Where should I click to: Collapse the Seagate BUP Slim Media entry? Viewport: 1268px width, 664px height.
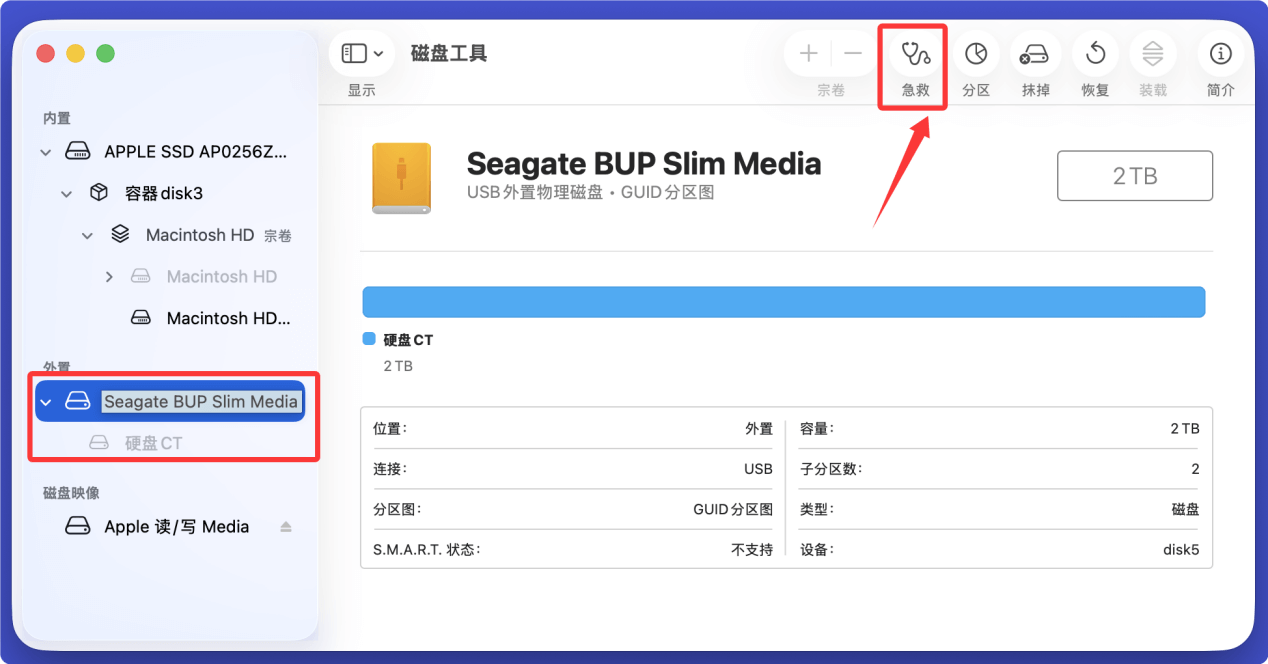tap(43, 401)
